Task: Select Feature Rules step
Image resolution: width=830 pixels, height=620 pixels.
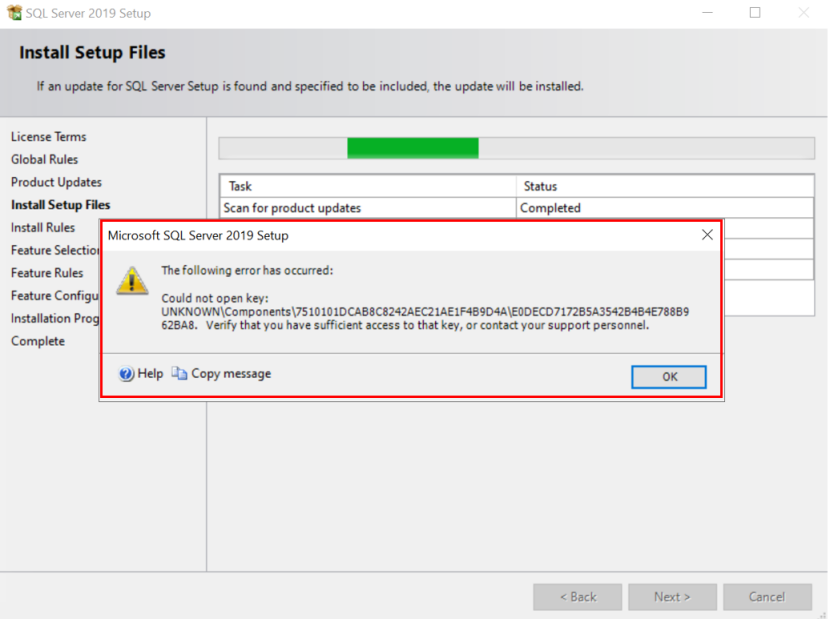Action: coord(47,273)
